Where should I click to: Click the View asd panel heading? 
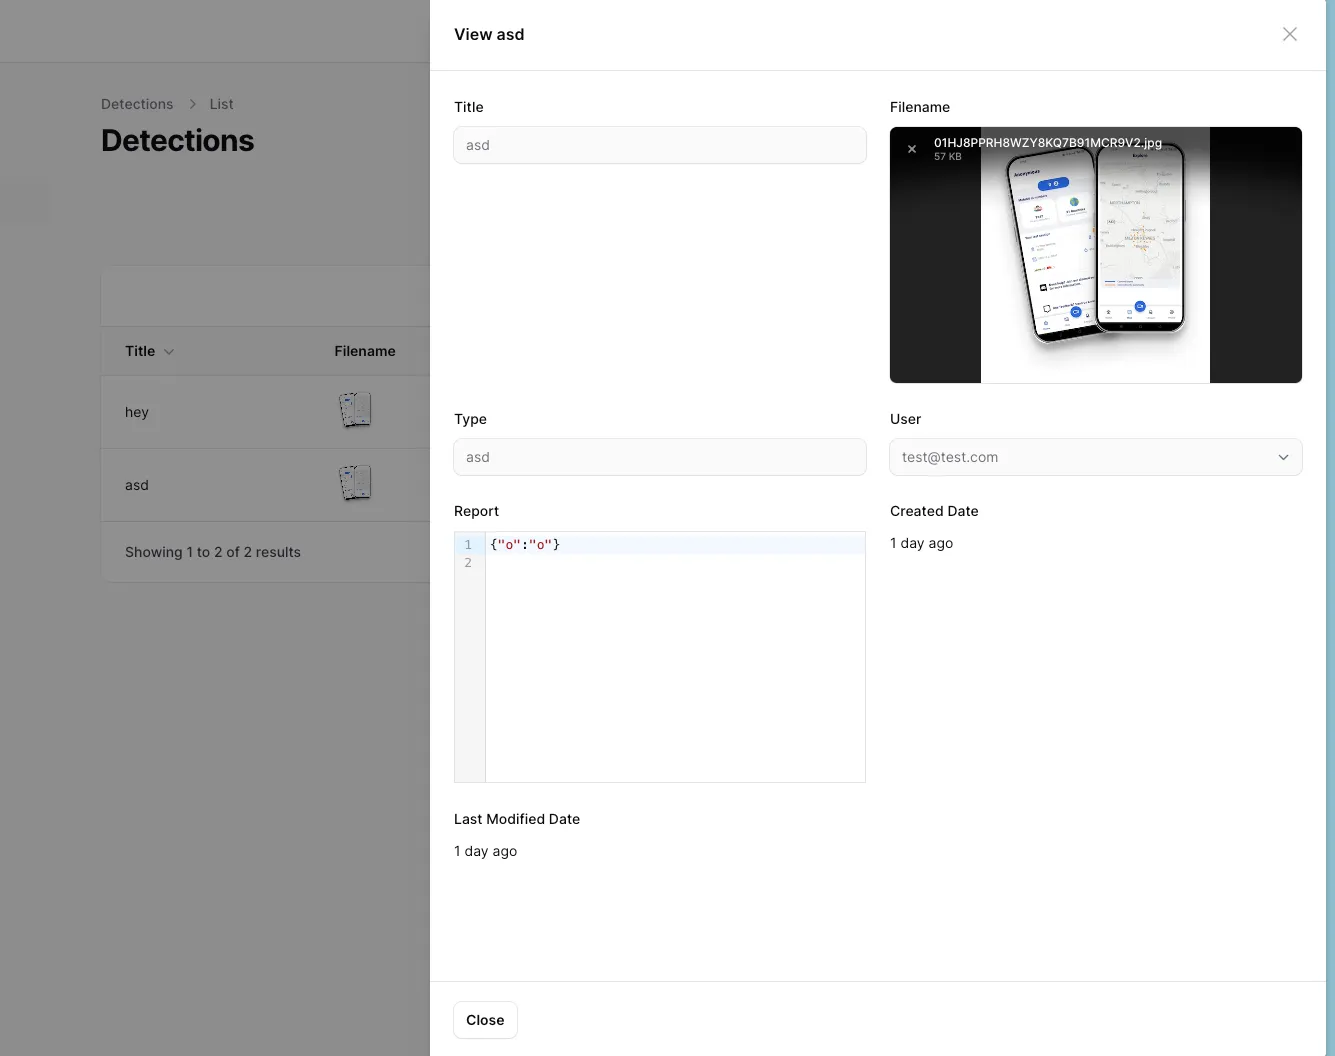pyautogui.click(x=489, y=34)
